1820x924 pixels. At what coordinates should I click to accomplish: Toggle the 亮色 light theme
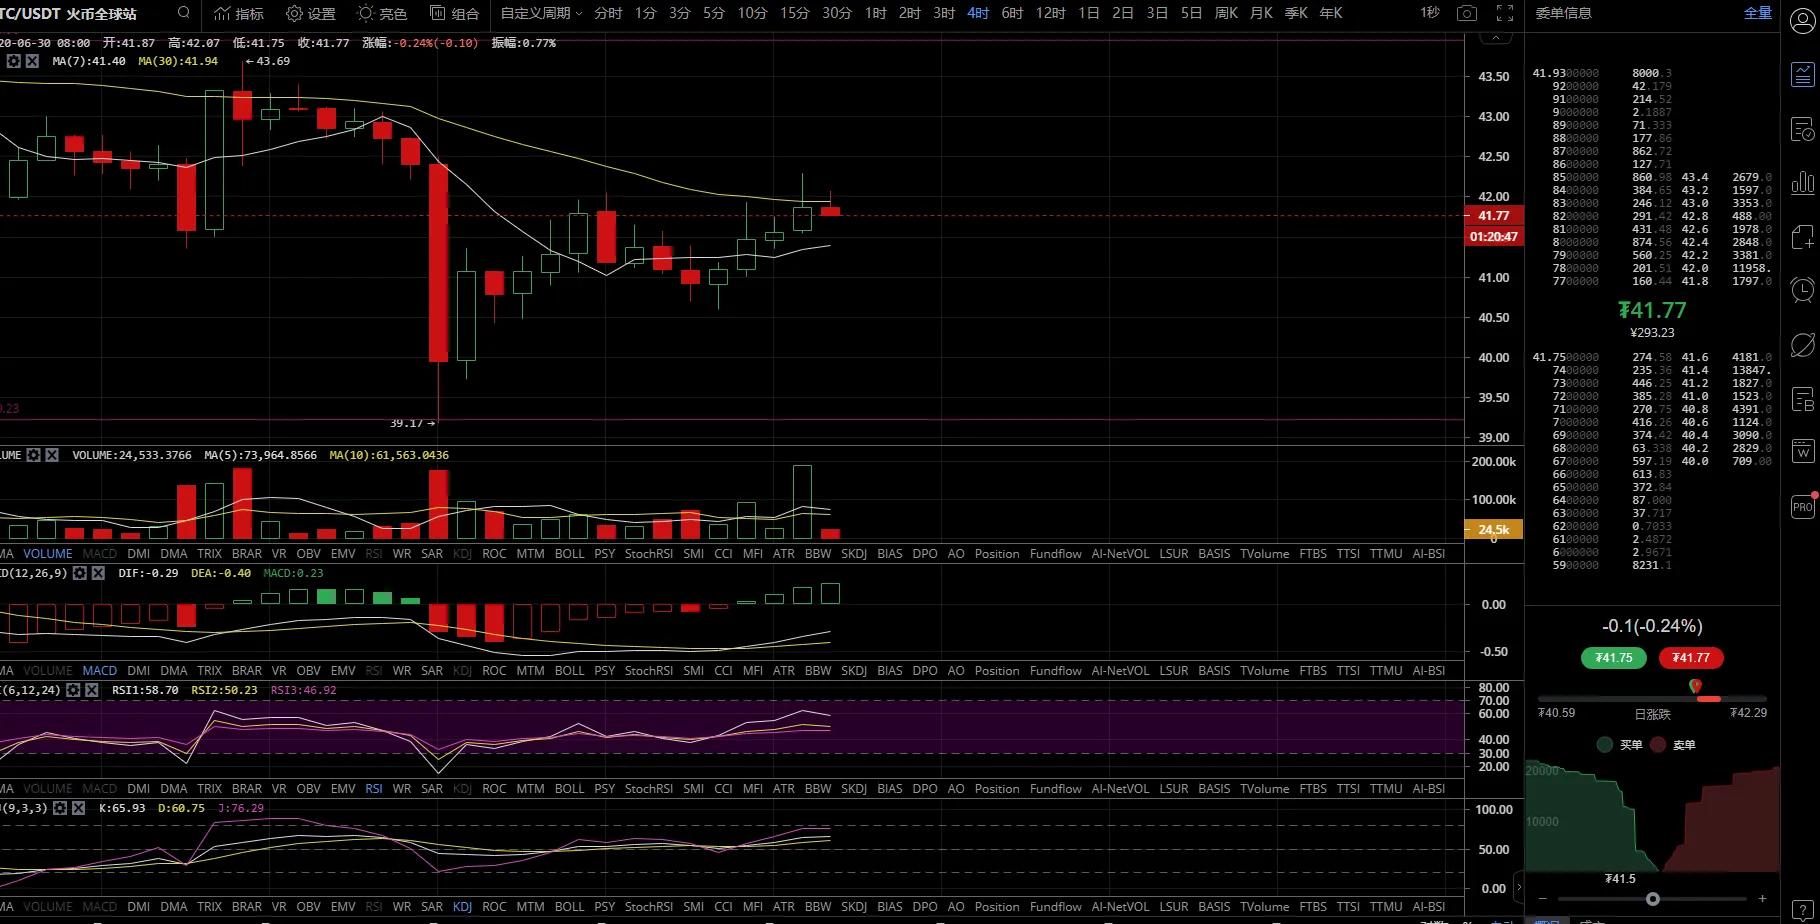pyautogui.click(x=383, y=13)
